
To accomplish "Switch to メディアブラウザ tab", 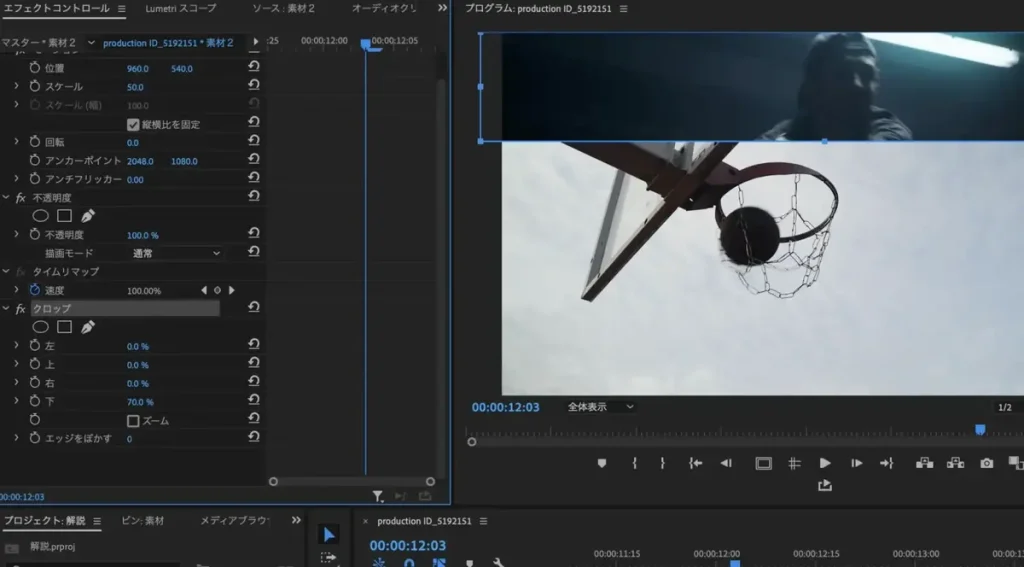I will (x=235, y=521).
